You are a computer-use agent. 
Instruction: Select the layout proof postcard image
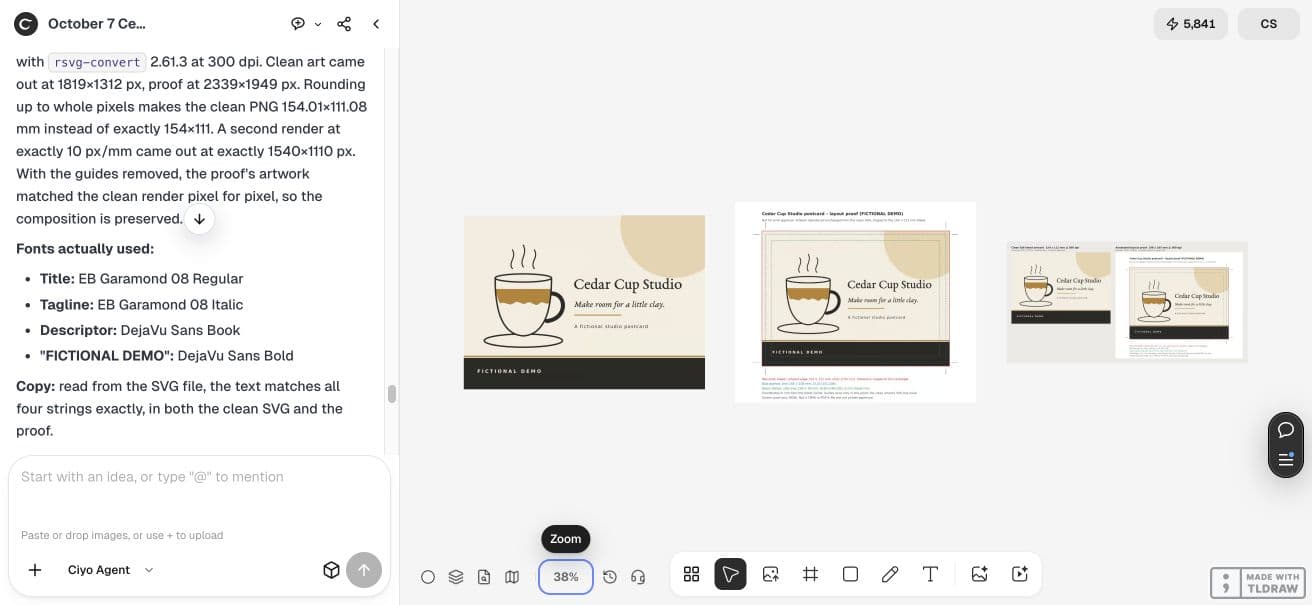(855, 302)
